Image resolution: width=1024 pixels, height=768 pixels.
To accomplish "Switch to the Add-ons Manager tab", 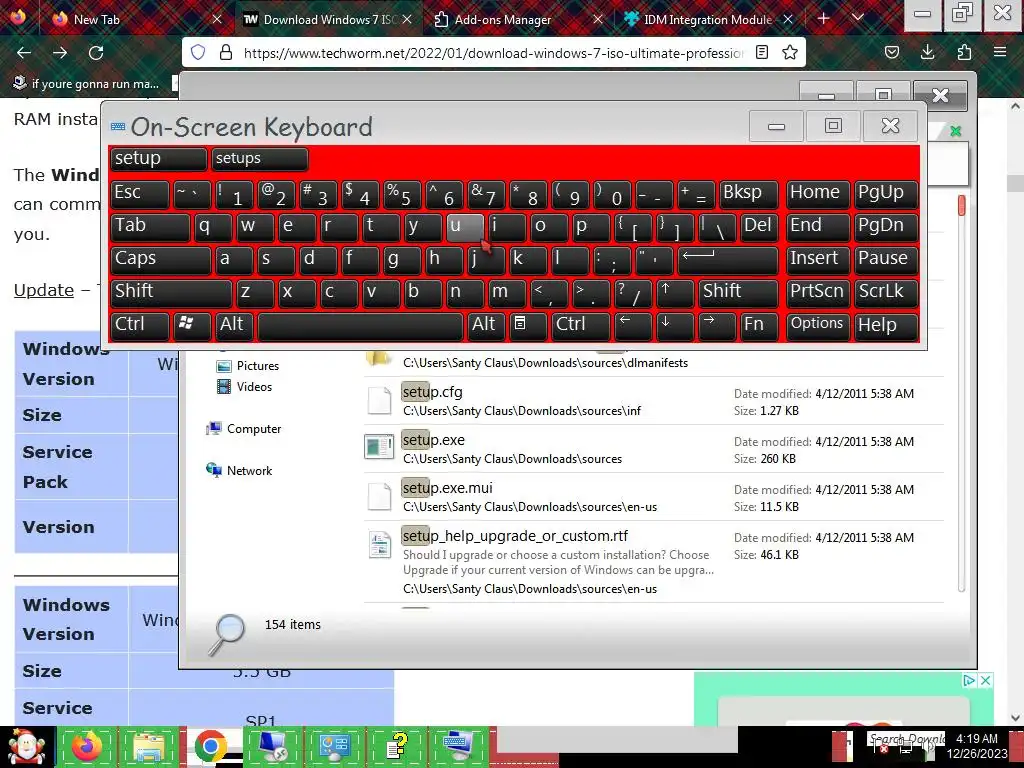I will [x=518, y=20].
